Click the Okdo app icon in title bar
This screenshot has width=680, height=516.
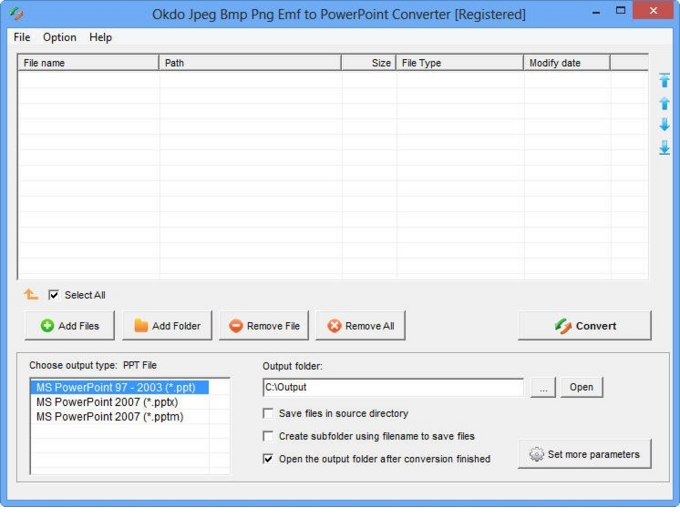[x=16, y=14]
